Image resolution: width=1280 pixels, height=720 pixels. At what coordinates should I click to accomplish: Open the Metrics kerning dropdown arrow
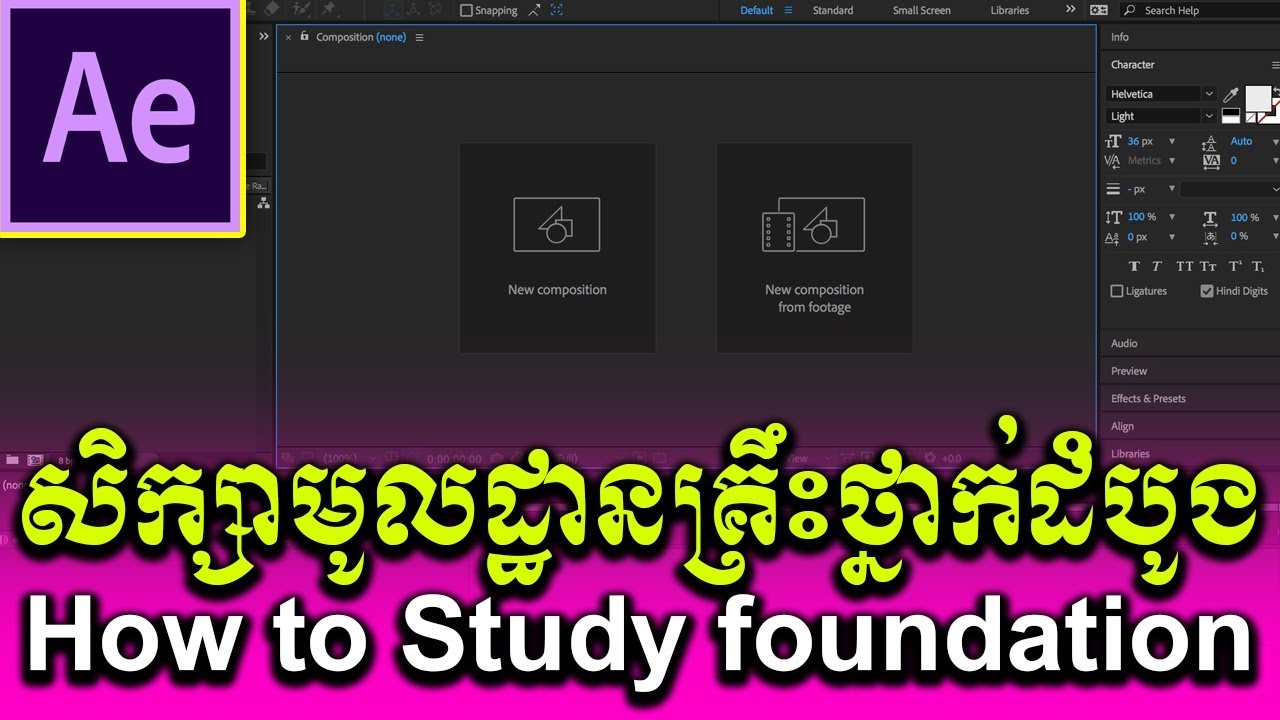(x=1172, y=160)
